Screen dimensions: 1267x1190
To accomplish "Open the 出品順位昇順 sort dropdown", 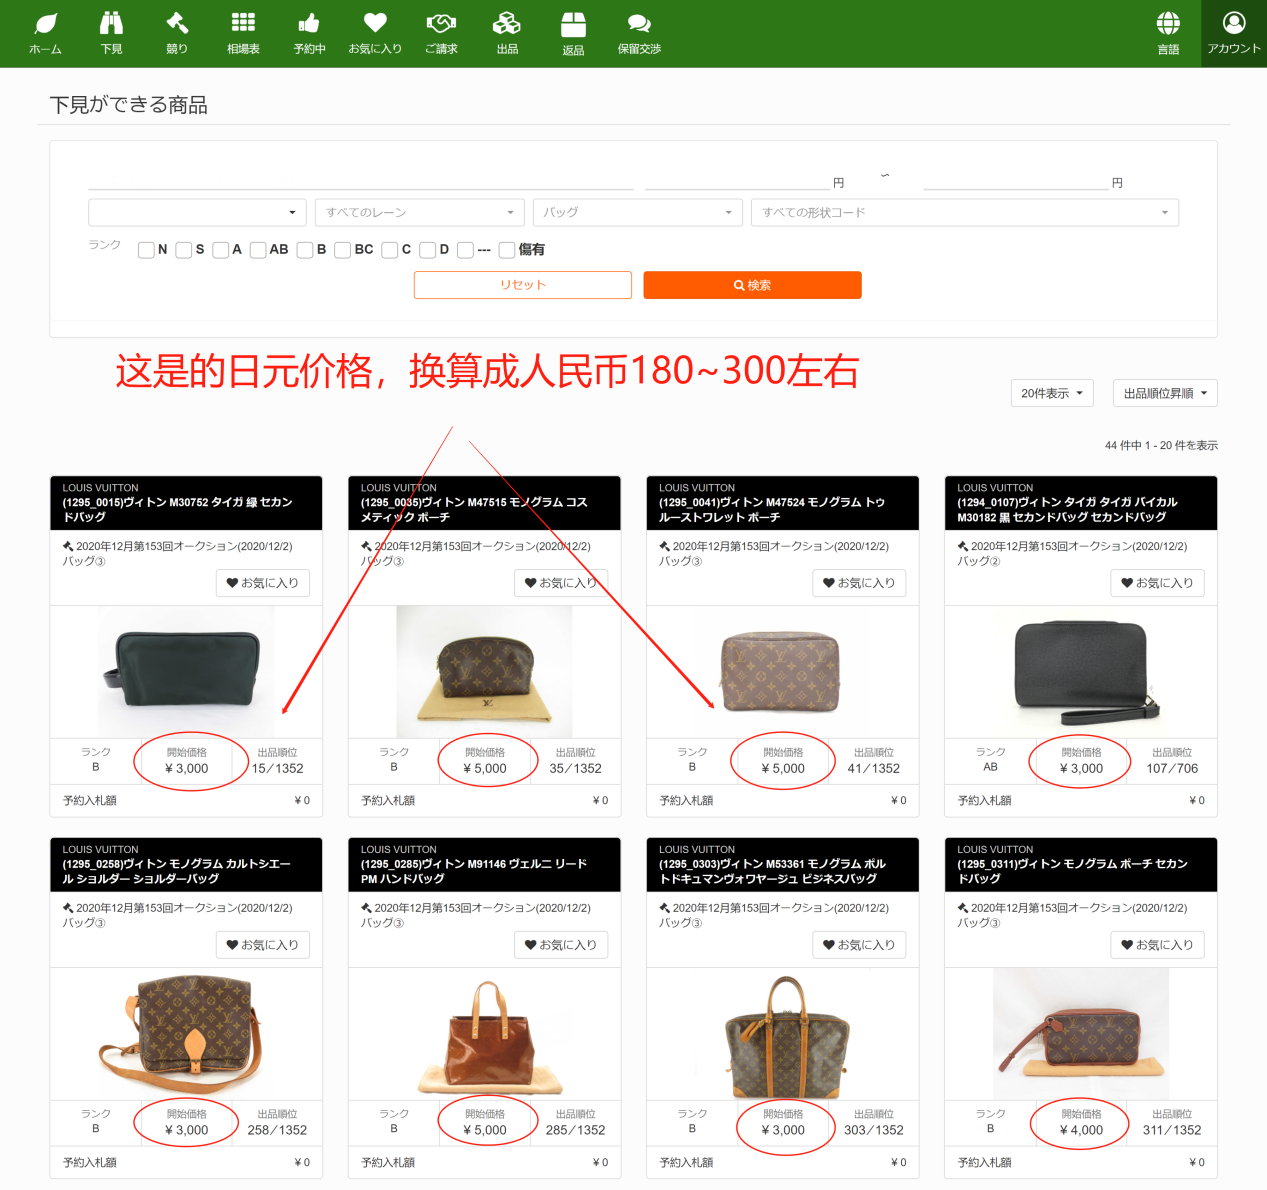I will pos(1165,393).
